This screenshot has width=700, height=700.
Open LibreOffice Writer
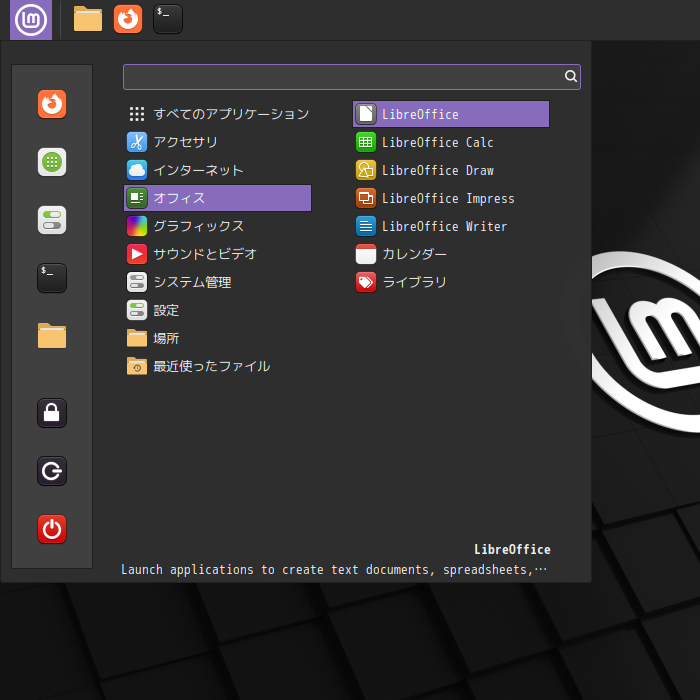click(444, 226)
